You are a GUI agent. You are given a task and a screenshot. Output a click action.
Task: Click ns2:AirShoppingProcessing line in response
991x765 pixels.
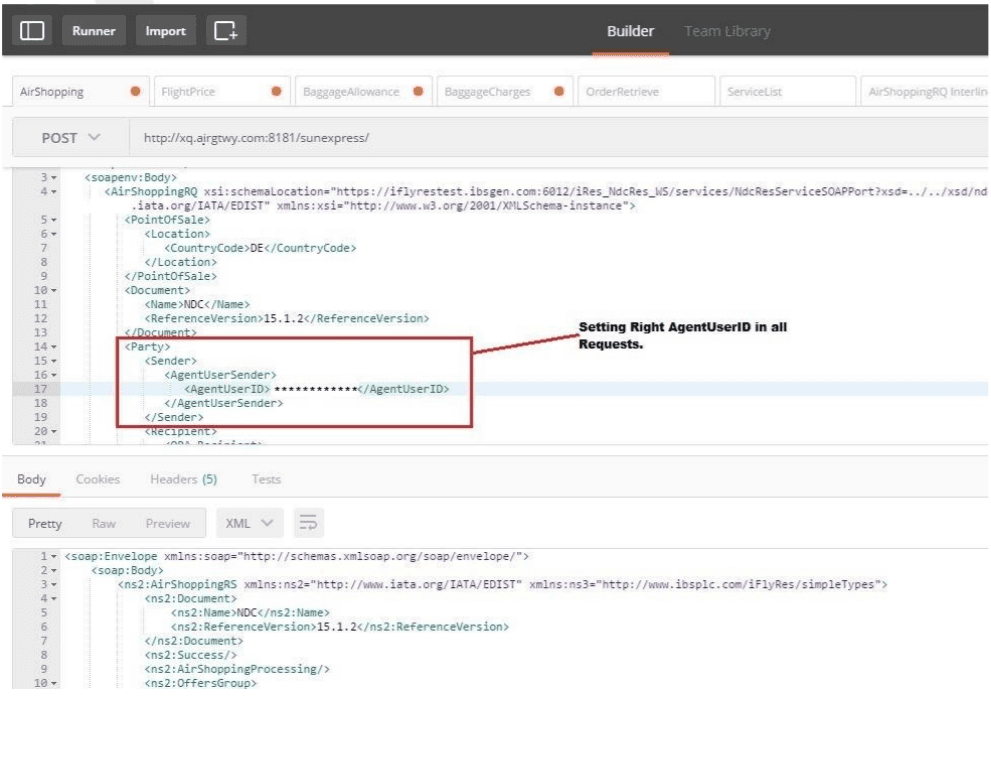coord(237,669)
